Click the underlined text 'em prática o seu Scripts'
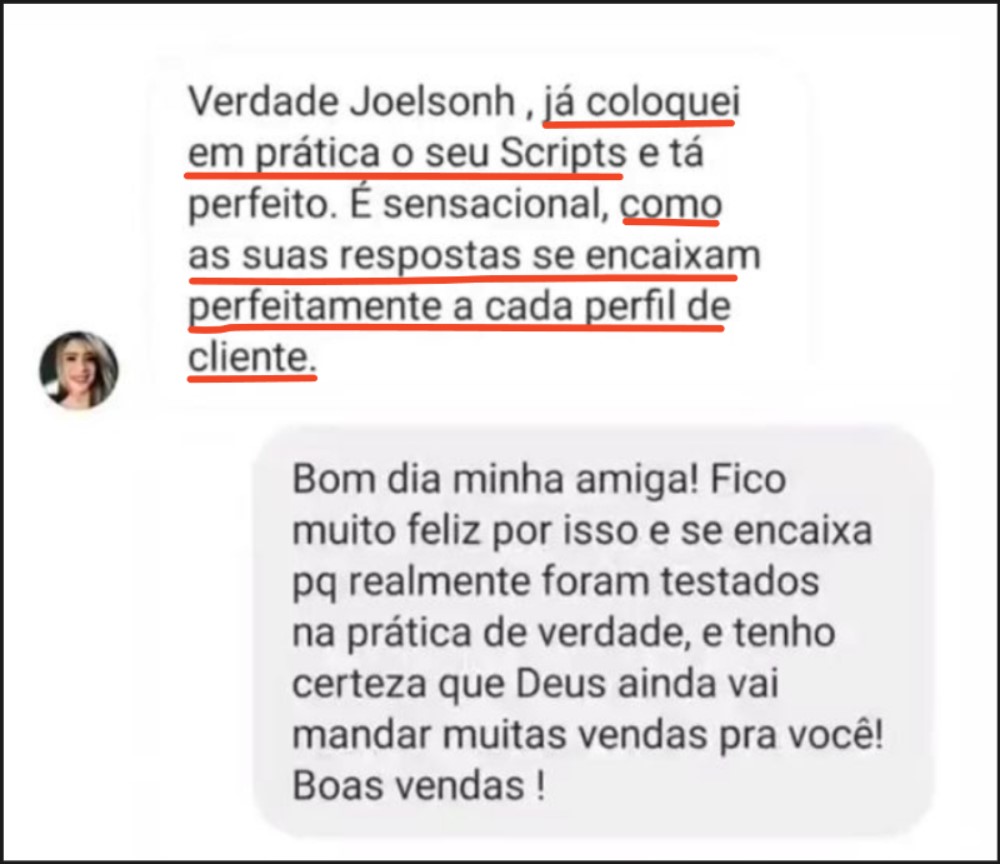The height and width of the screenshot is (864, 1000). 408,154
